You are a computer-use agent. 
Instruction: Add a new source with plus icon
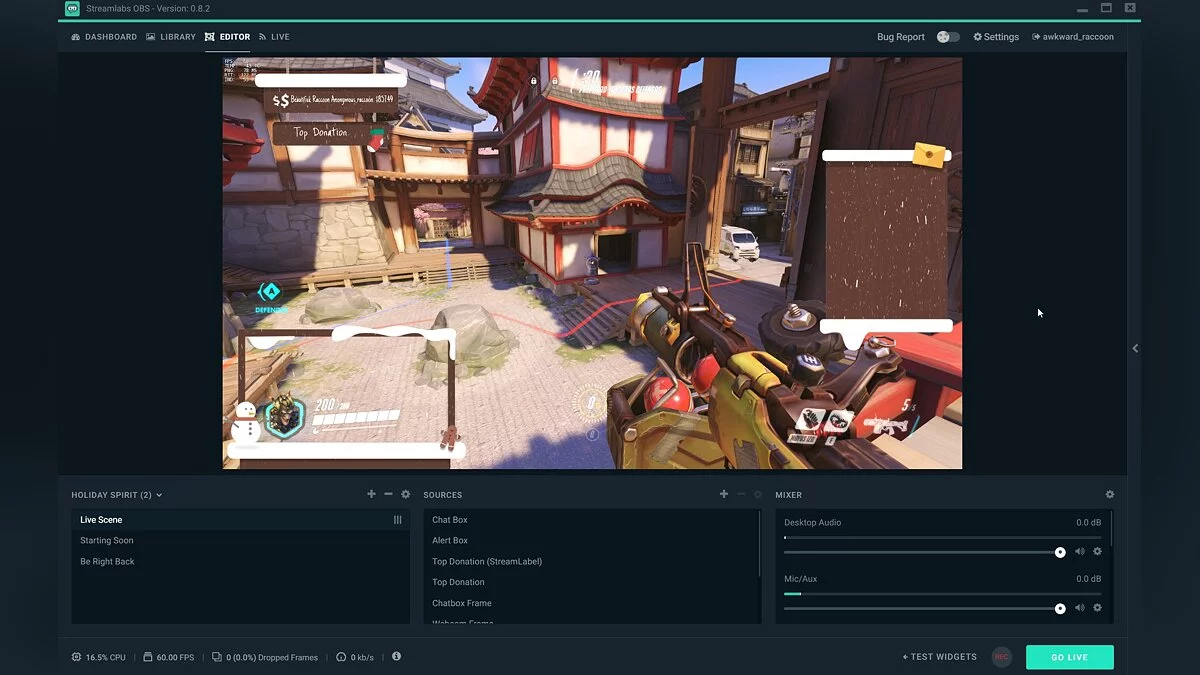[x=724, y=494]
